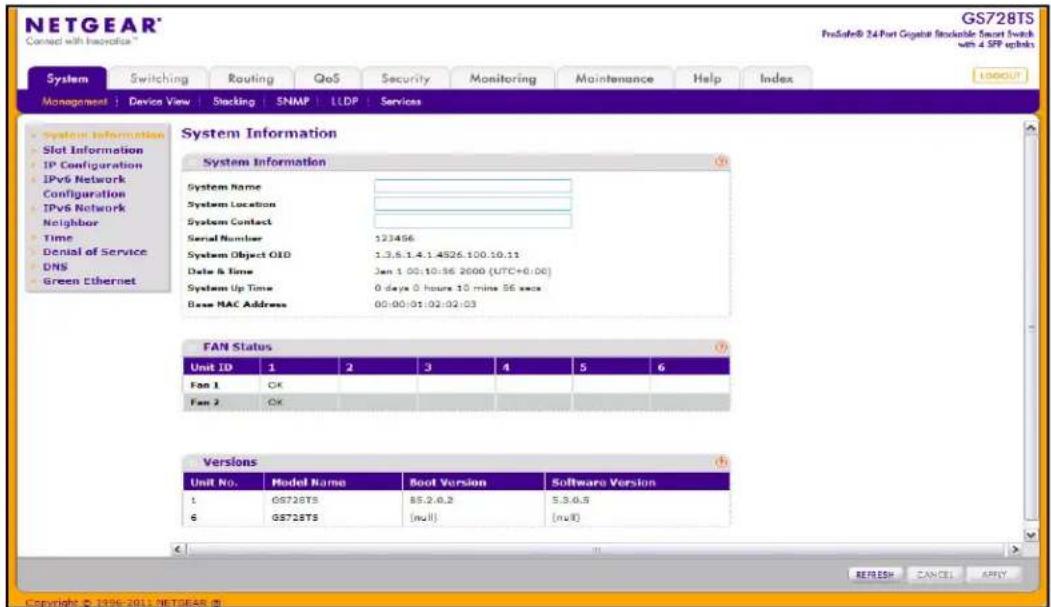This screenshot has width=1051, height=607.
Task: Click the horizontal scrollbar track
Action: tap(597, 549)
